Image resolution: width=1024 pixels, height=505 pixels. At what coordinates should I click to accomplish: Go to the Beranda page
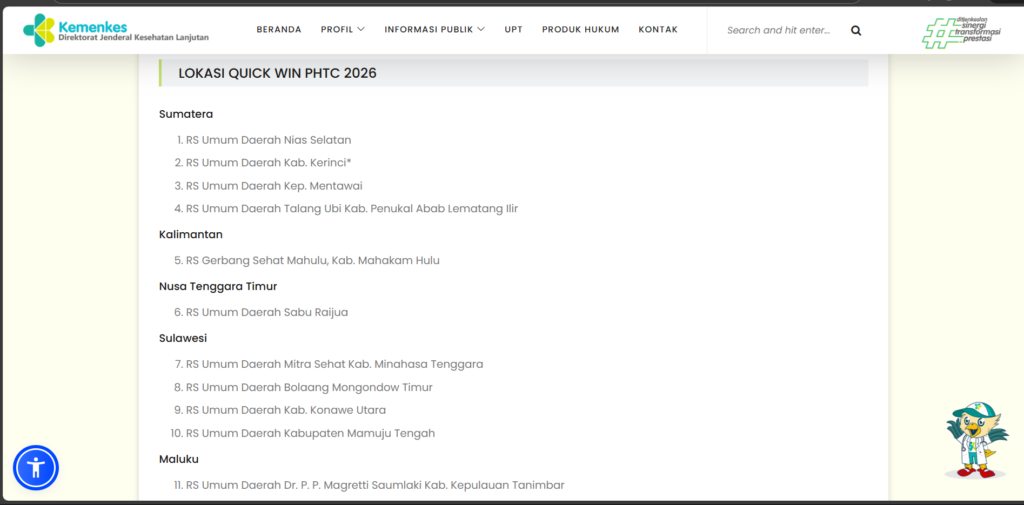click(x=278, y=30)
